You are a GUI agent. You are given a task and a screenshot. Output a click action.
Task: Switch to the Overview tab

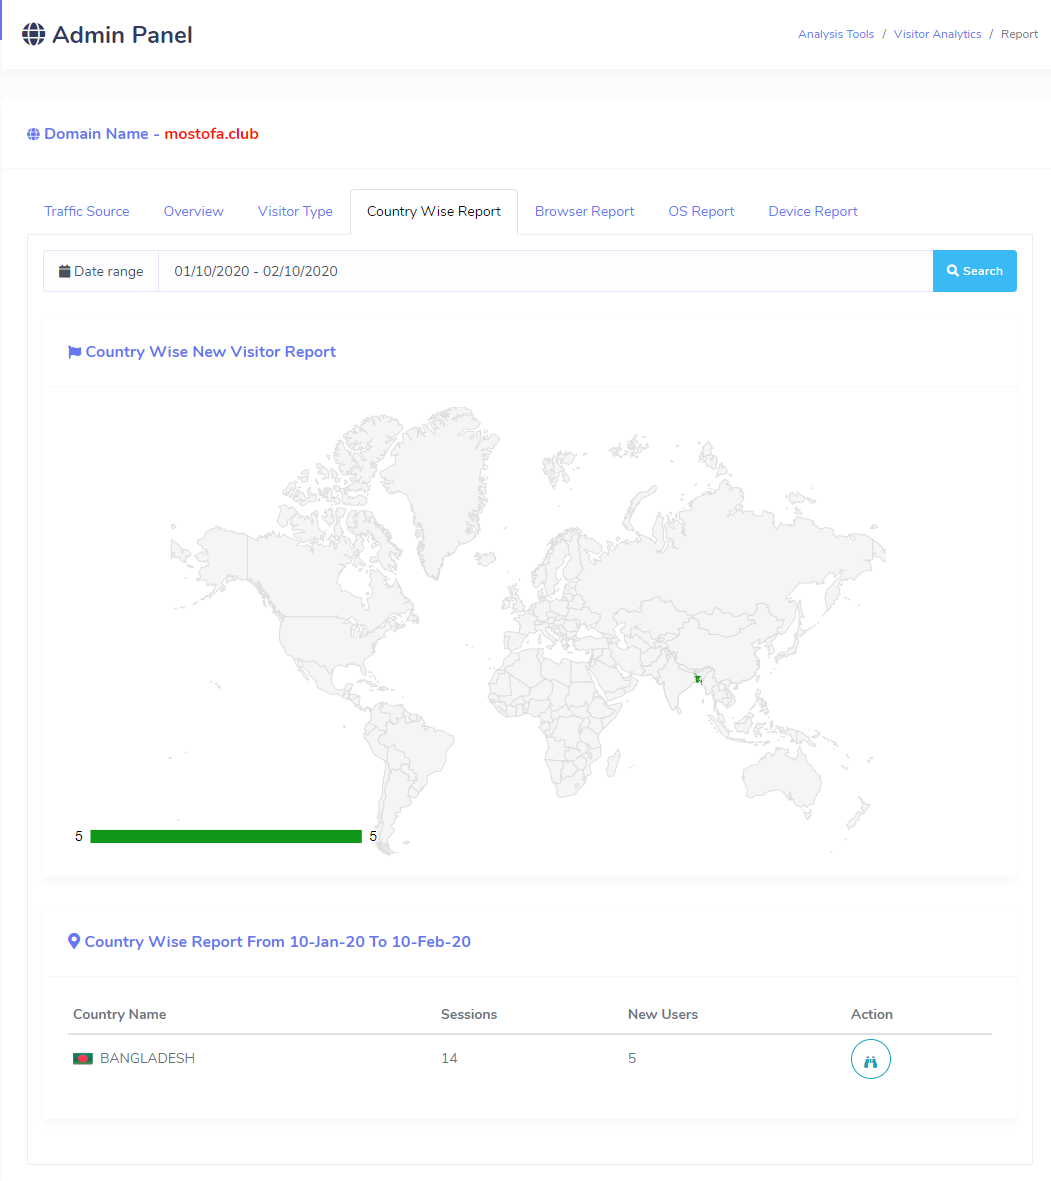(194, 212)
